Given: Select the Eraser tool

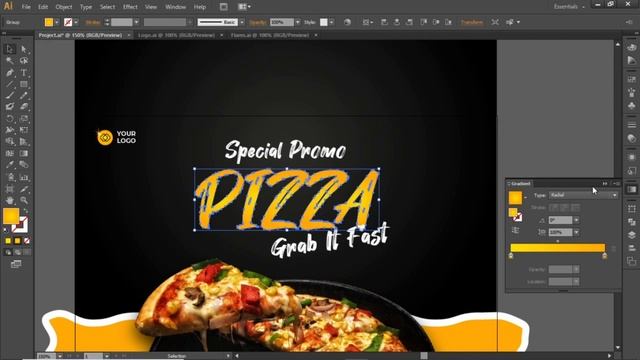Looking at the screenshot, I should coord(24,107).
